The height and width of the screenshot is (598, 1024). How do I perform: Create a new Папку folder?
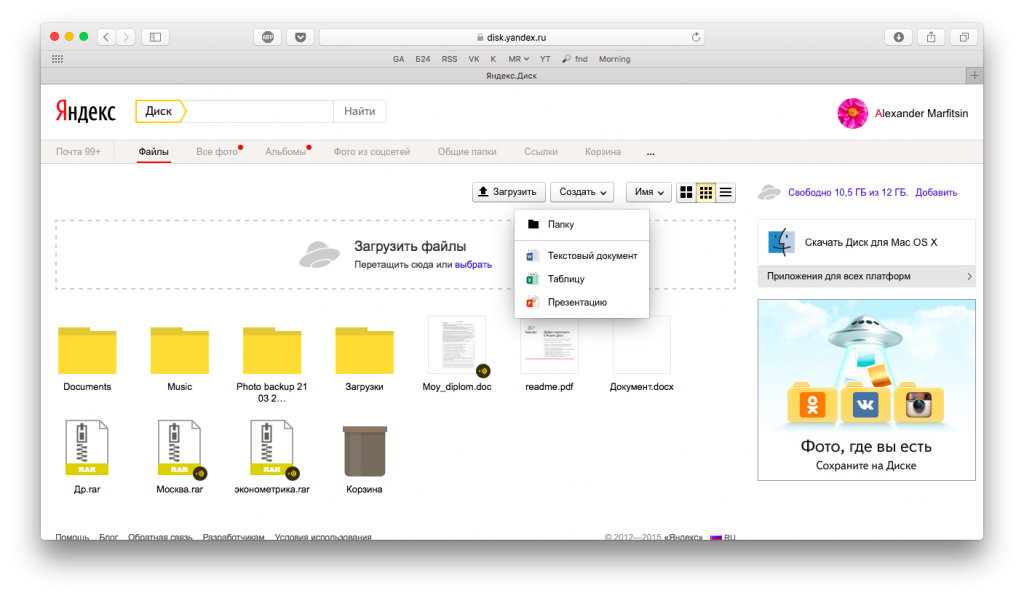(x=582, y=225)
